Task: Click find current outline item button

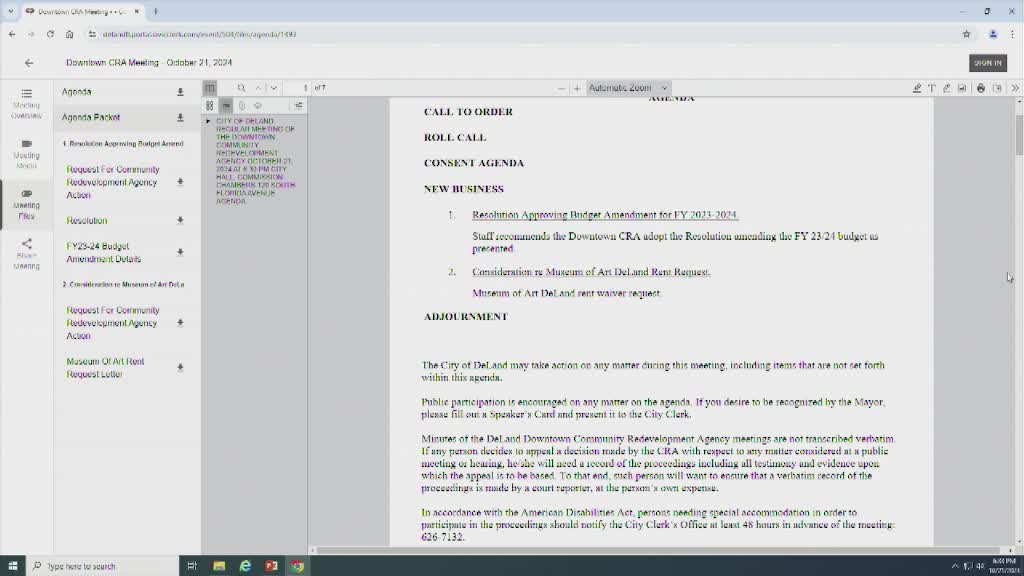Action: 298,105
